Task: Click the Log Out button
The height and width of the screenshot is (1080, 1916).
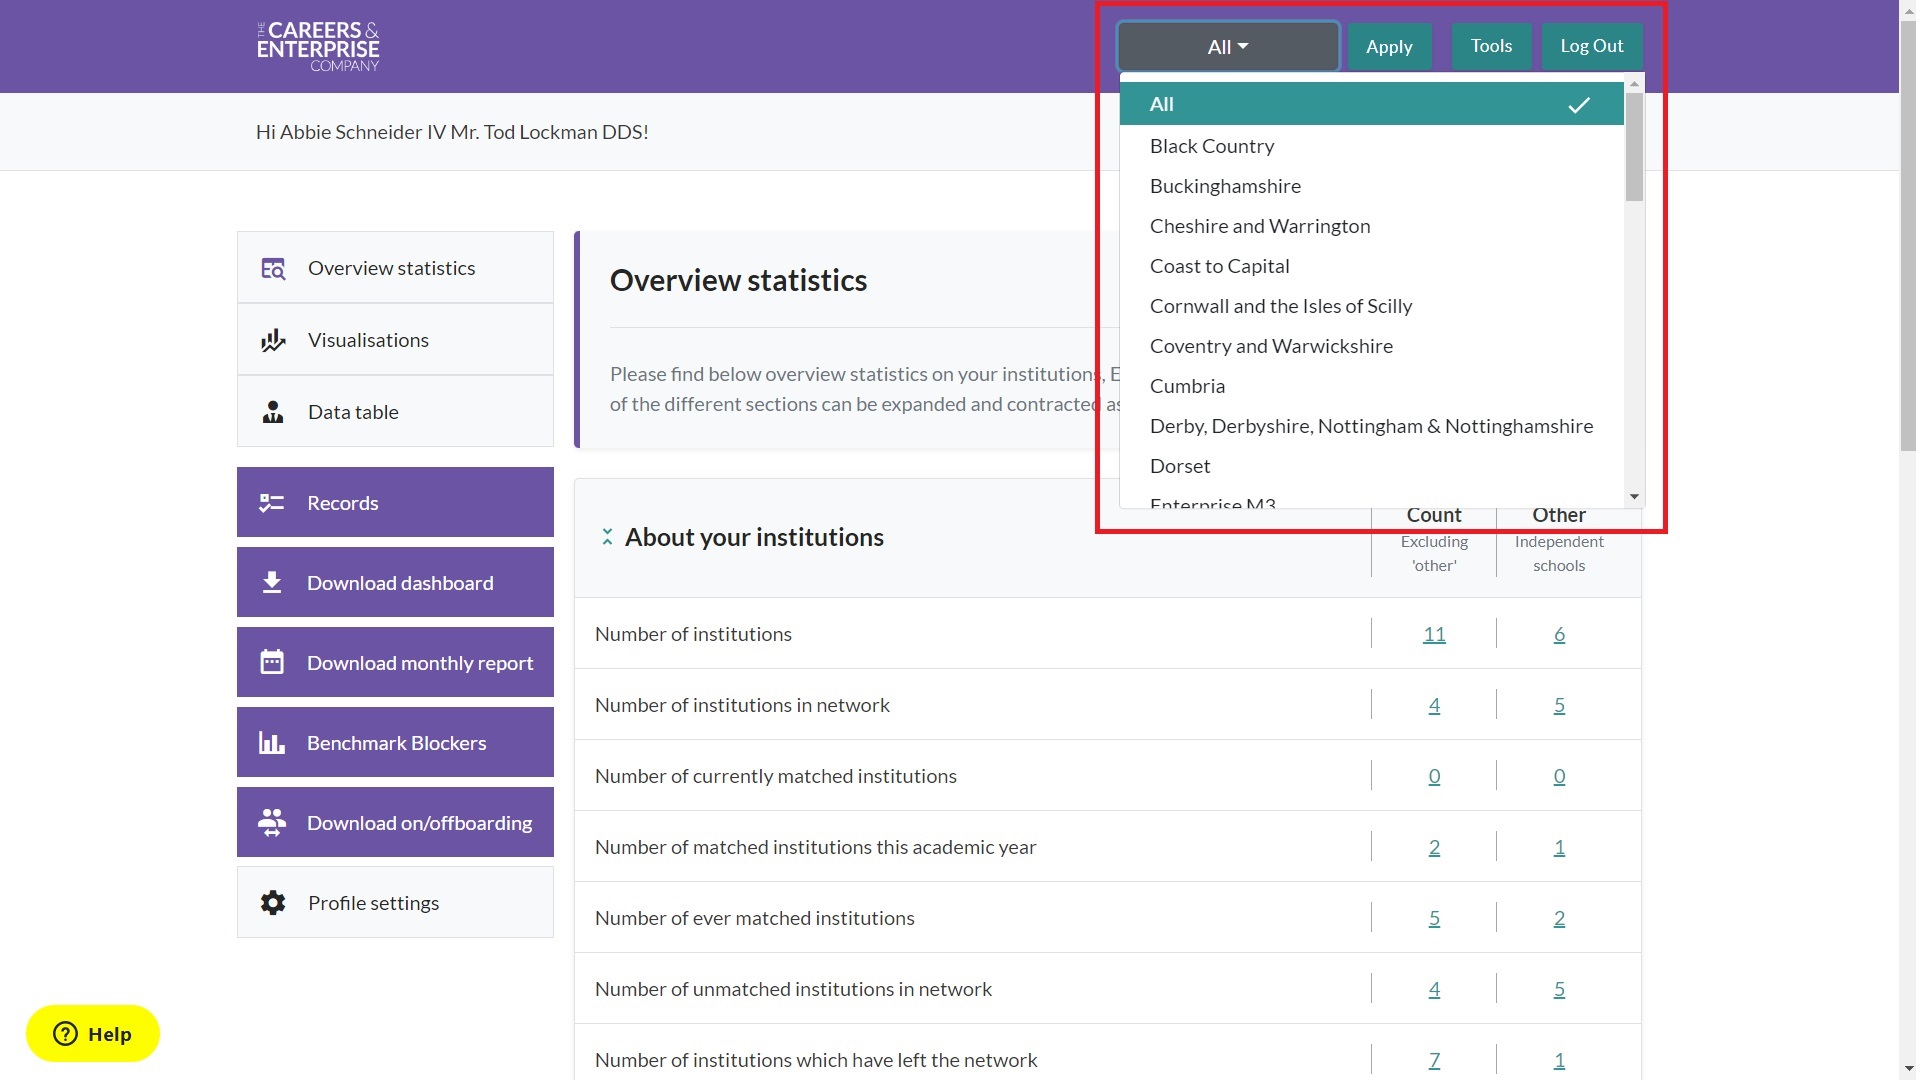Action: click(x=1592, y=46)
